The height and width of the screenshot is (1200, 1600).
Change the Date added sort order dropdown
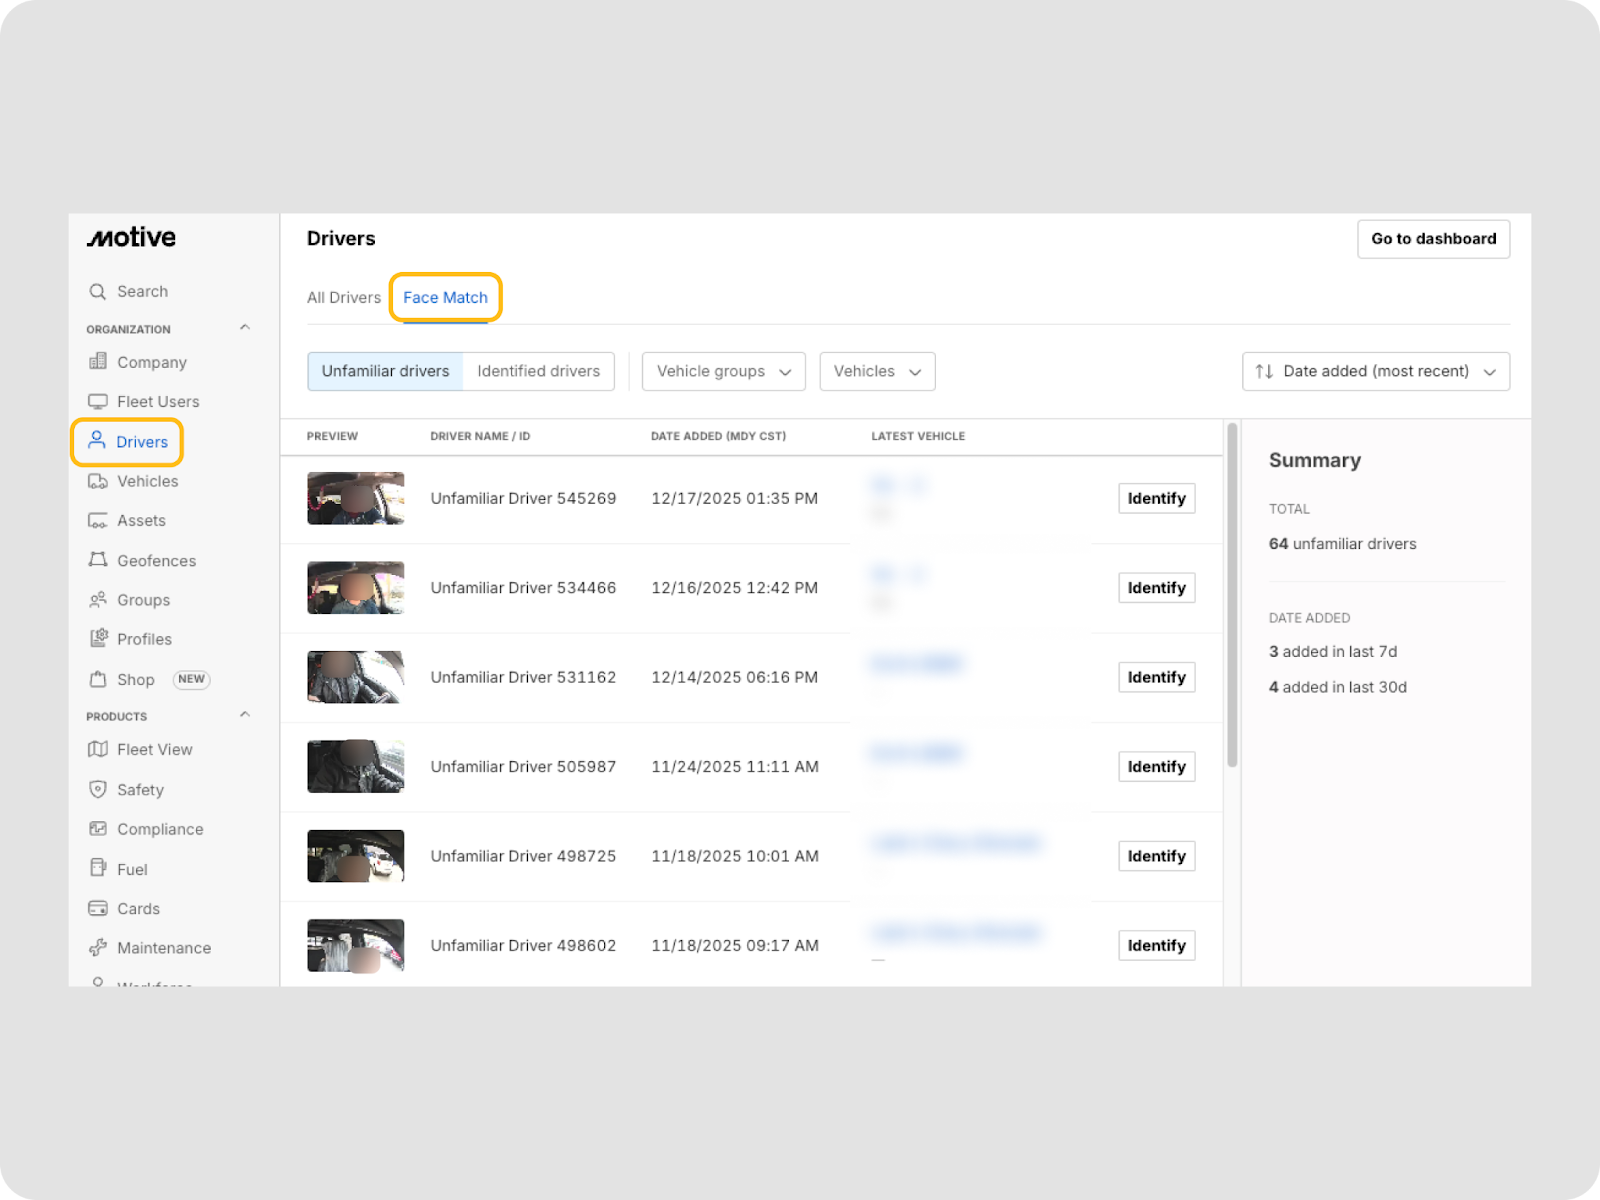pyautogui.click(x=1375, y=371)
